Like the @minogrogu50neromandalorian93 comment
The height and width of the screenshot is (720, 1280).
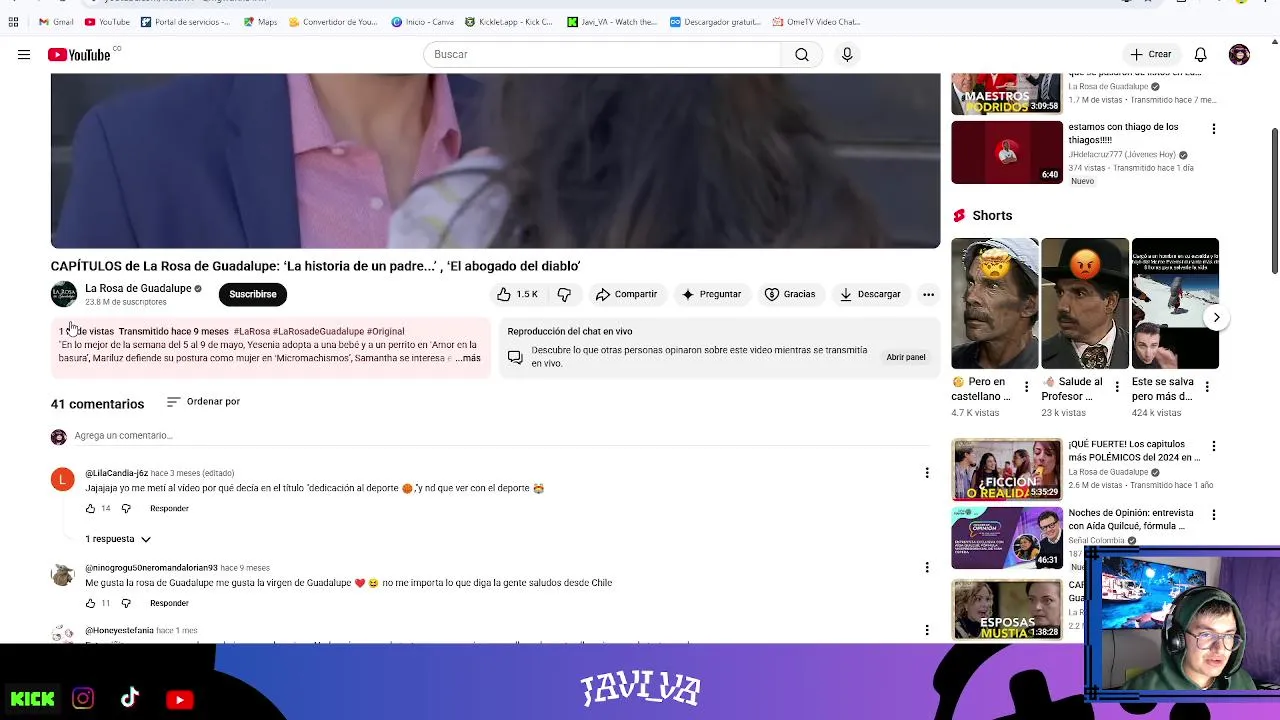click(x=90, y=603)
